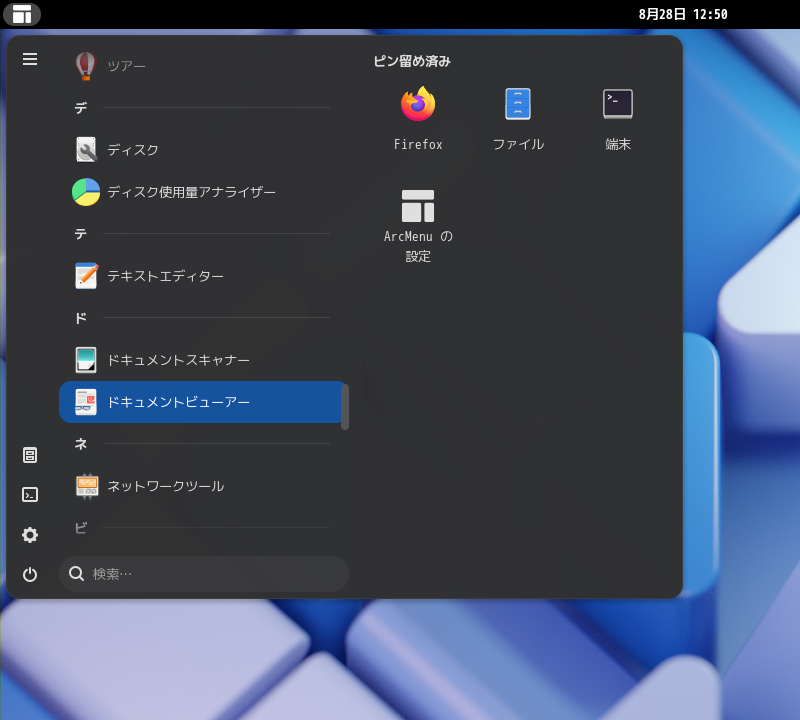Click the search magnifier icon

77,574
